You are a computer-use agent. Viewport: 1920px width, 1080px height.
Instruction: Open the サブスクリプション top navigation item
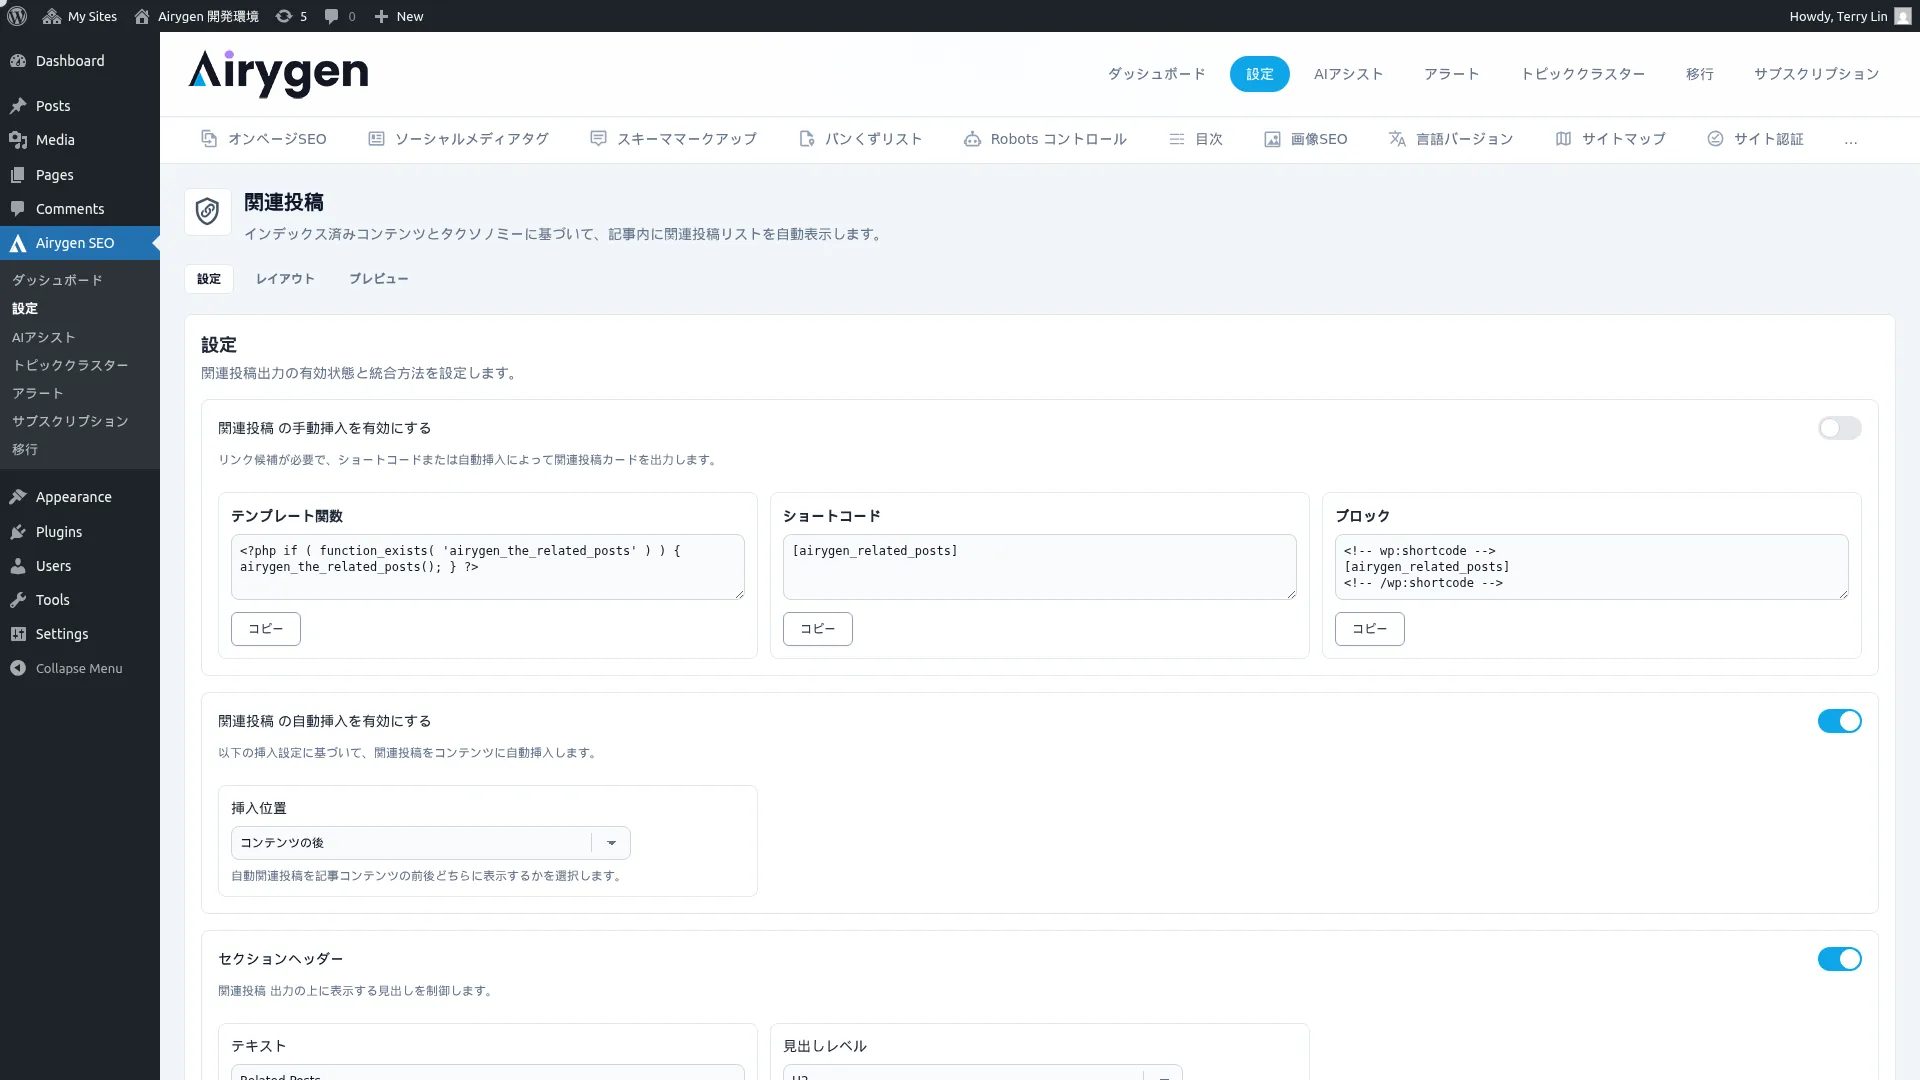pos(1816,74)
